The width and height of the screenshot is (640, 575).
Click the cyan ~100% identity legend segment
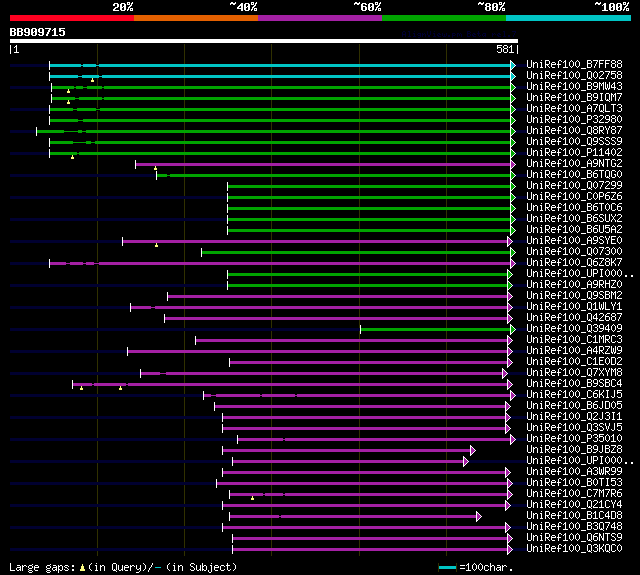[x=569, y=18]
